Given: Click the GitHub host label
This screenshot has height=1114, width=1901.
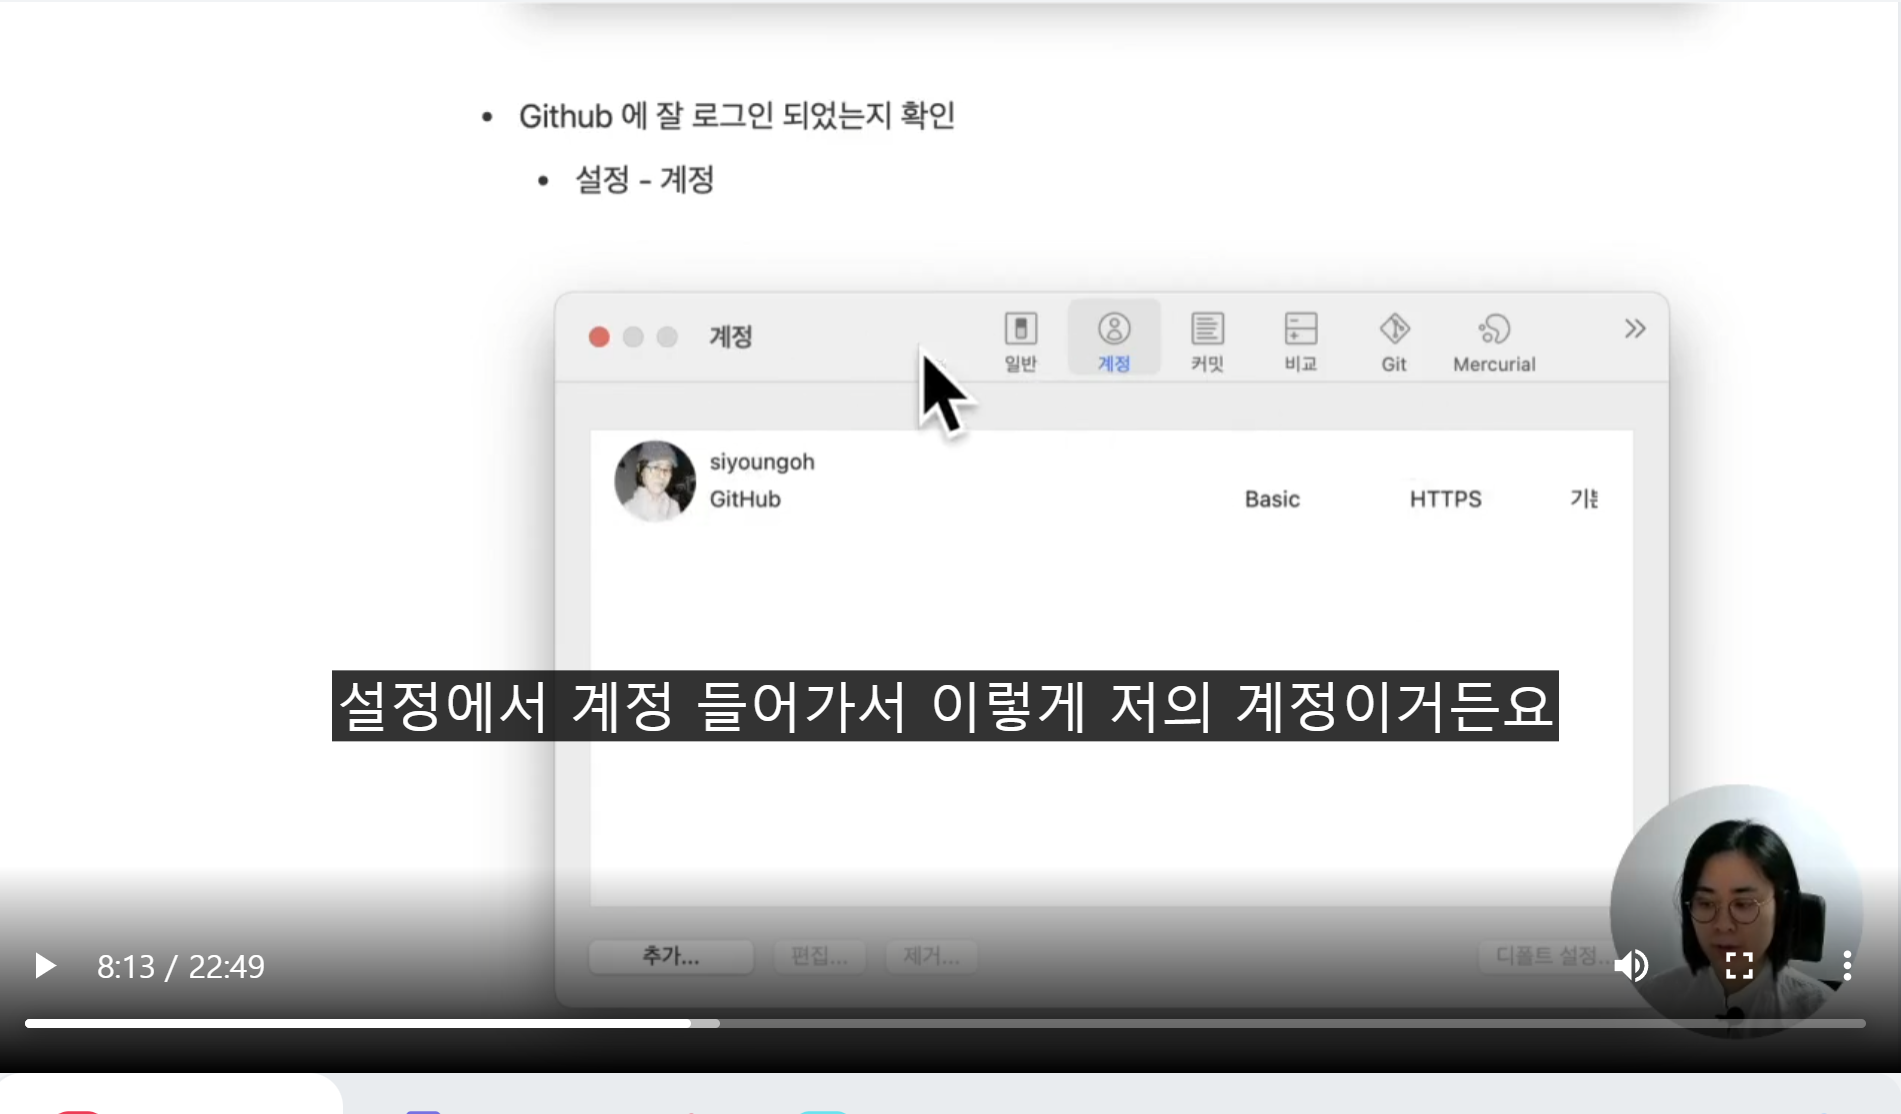Looking at the screenshot, I should [x=745, y=499].
